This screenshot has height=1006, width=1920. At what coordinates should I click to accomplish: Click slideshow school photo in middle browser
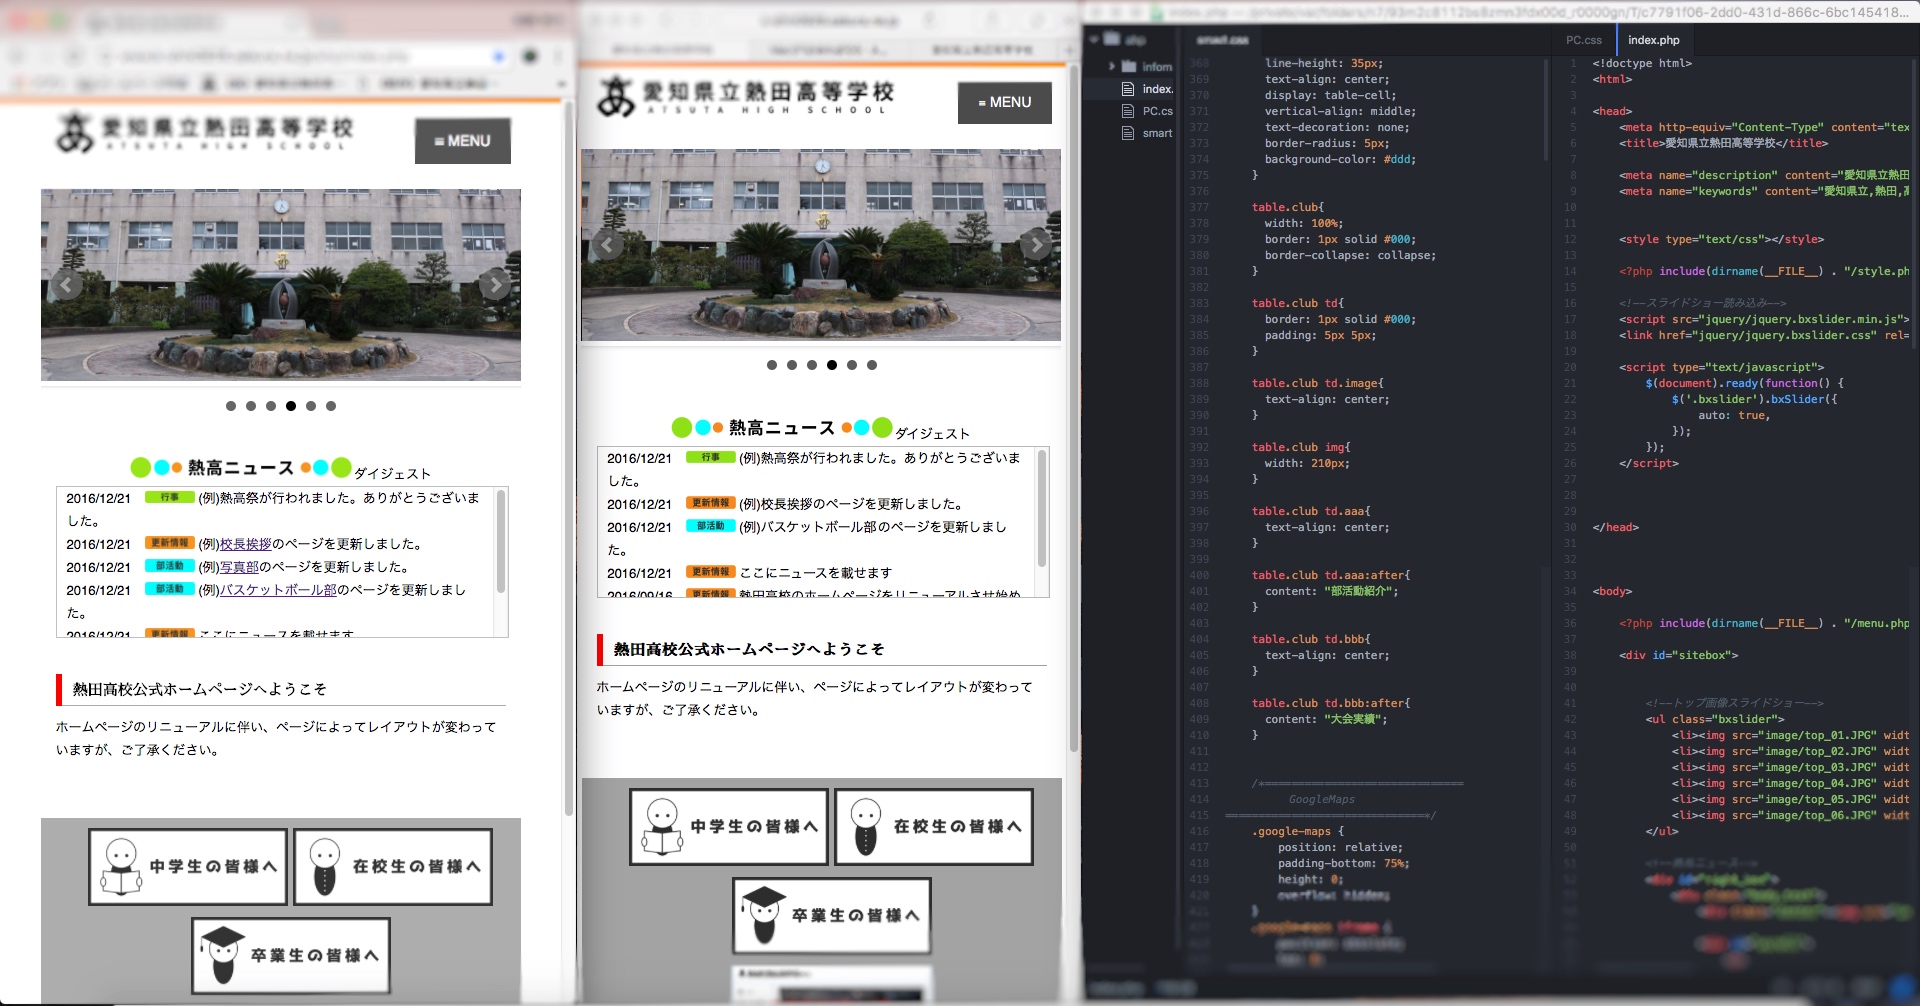tap(821, 245)
